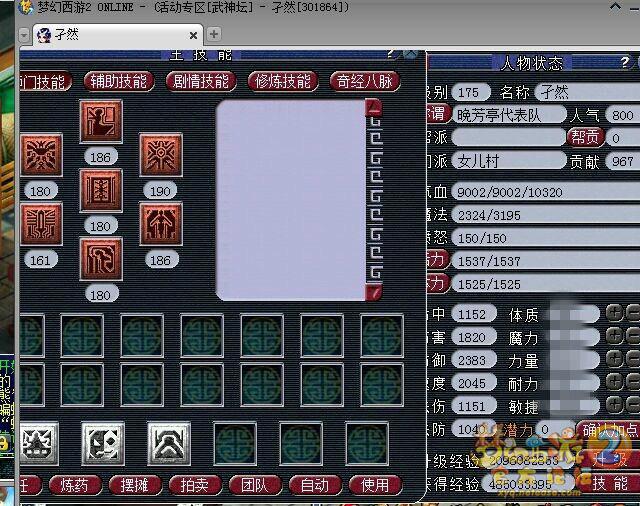The width and height of the screenshot is (640, 506).
Task: Switch to the 辅助技能 tab
Action: [118, 82]
